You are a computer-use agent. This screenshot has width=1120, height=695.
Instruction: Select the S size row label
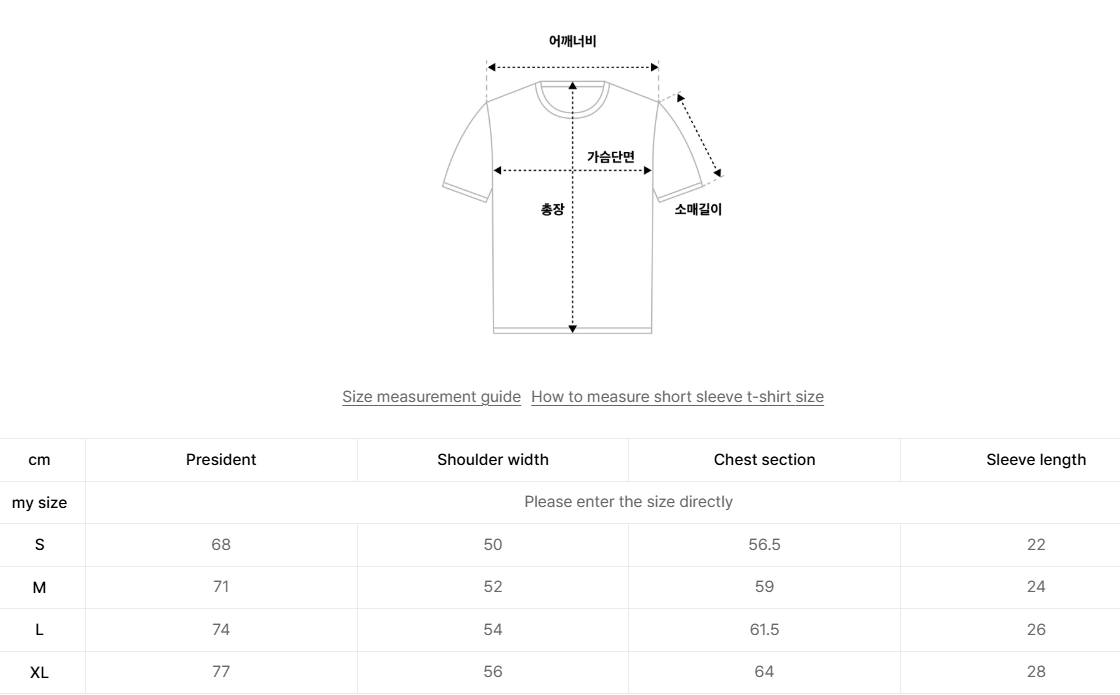coord(39,545)
